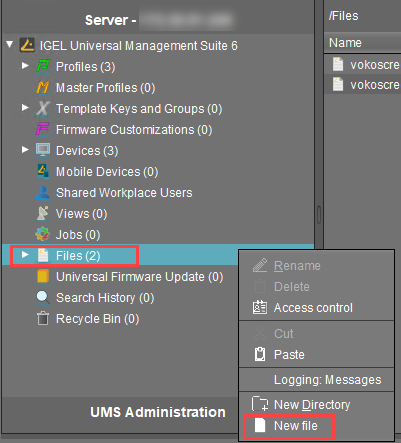Click the Template Keys and Groups X icon

click(x=43, y=108)
